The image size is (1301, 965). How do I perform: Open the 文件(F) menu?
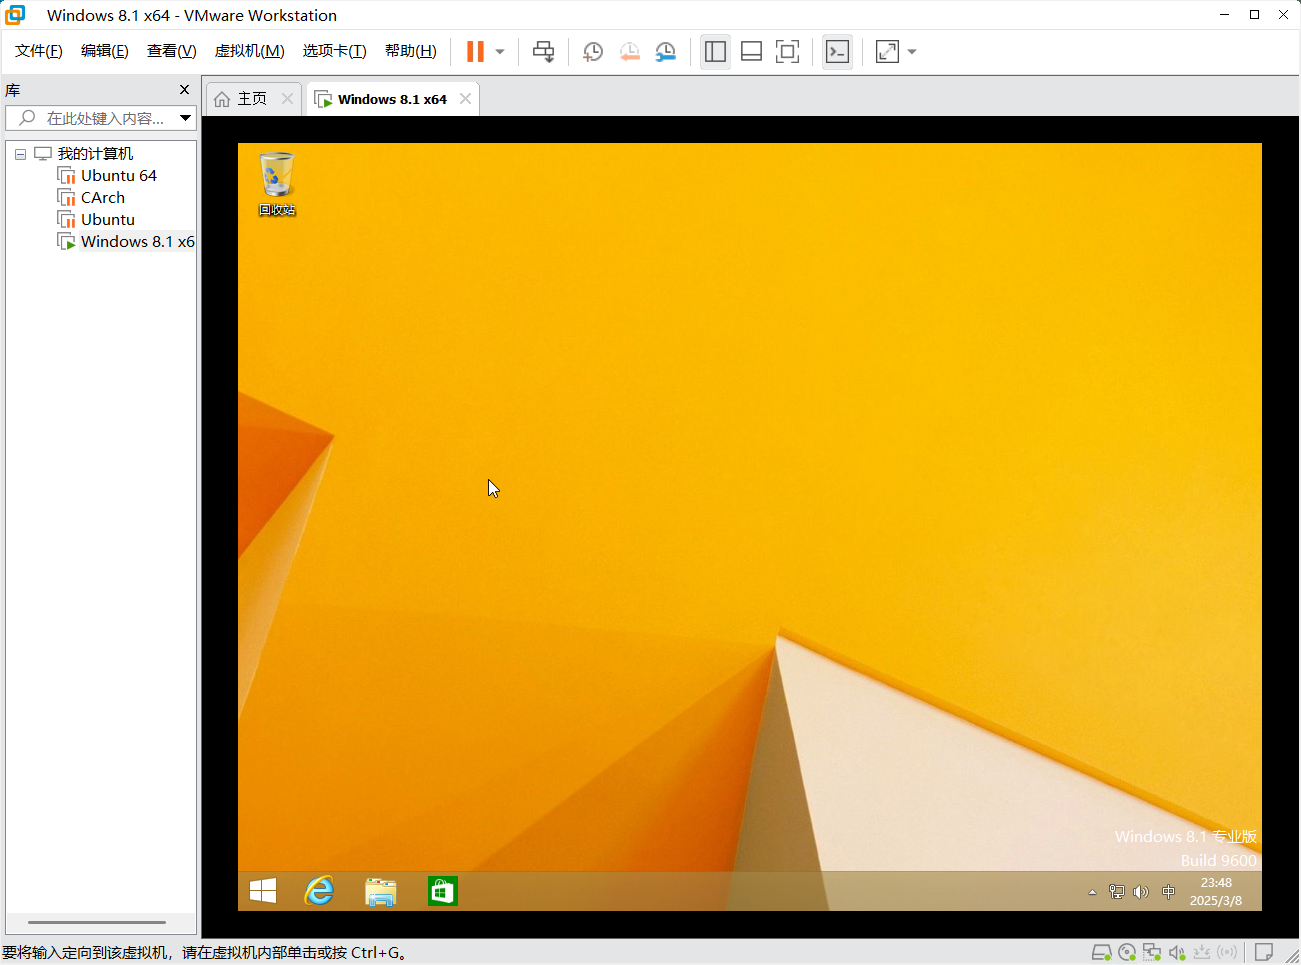(x=39, y=51)
